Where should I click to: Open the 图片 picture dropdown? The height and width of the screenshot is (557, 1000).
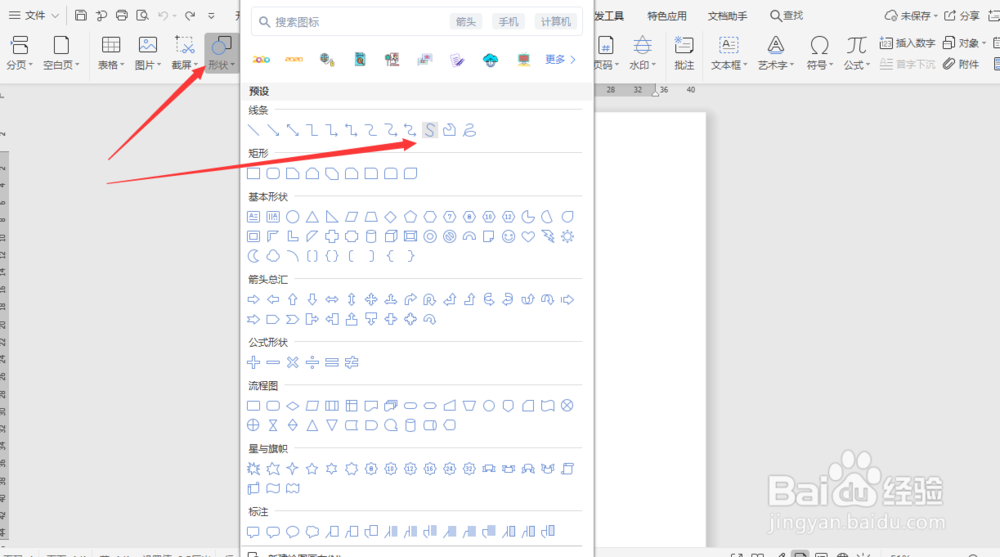148,53
